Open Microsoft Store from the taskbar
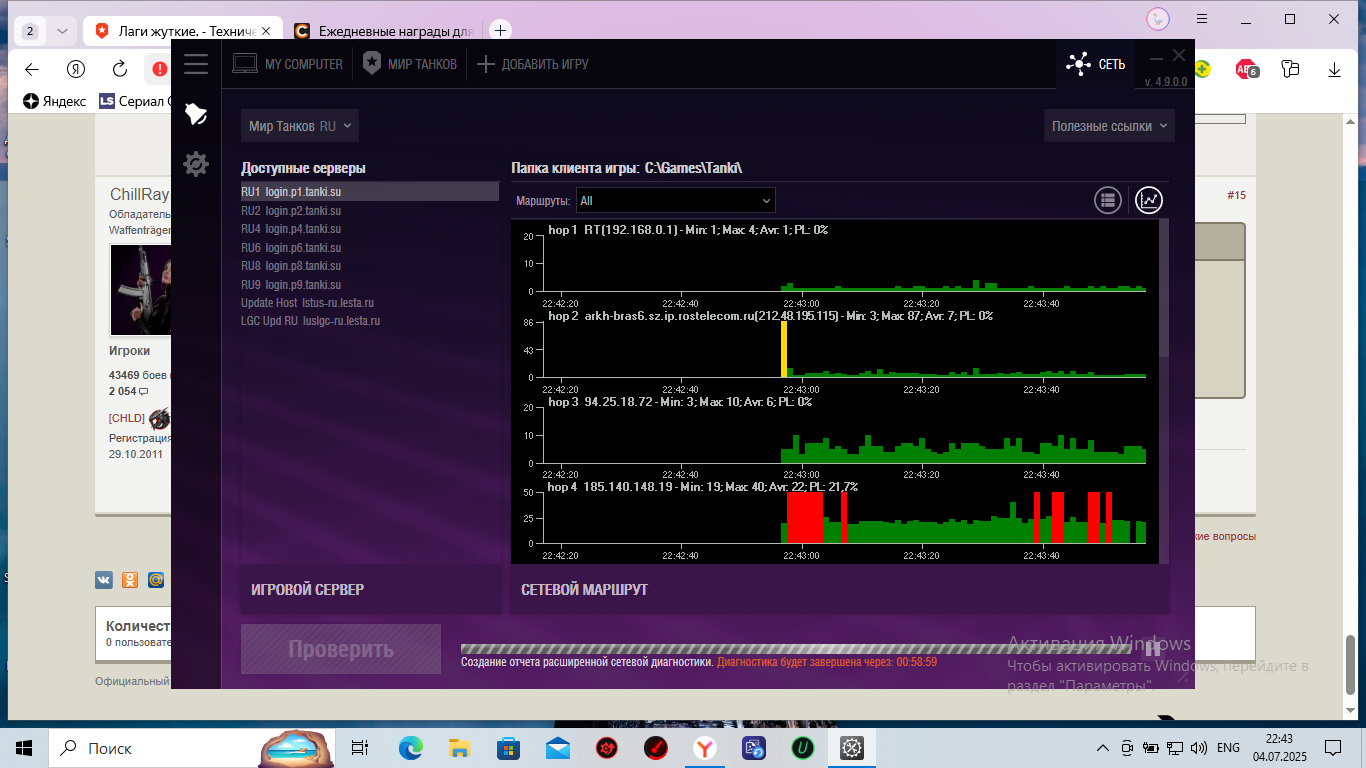Screen dimensions: 1366x768 click(509, 747)
